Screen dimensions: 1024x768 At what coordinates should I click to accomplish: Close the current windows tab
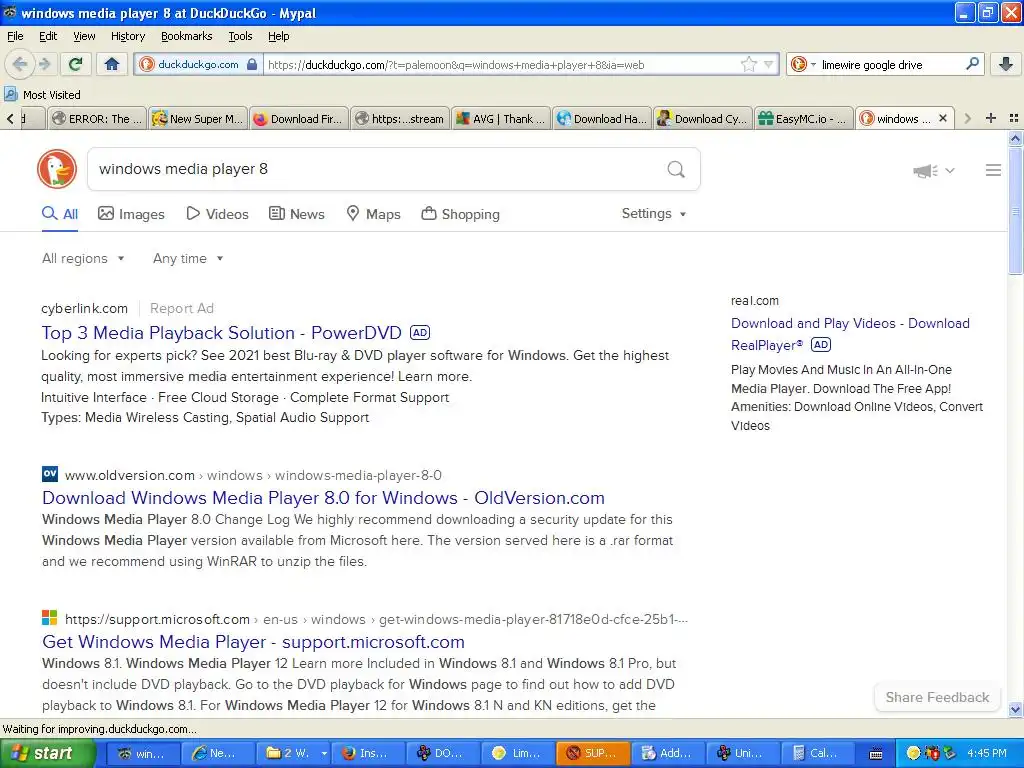tap(942, 118)
